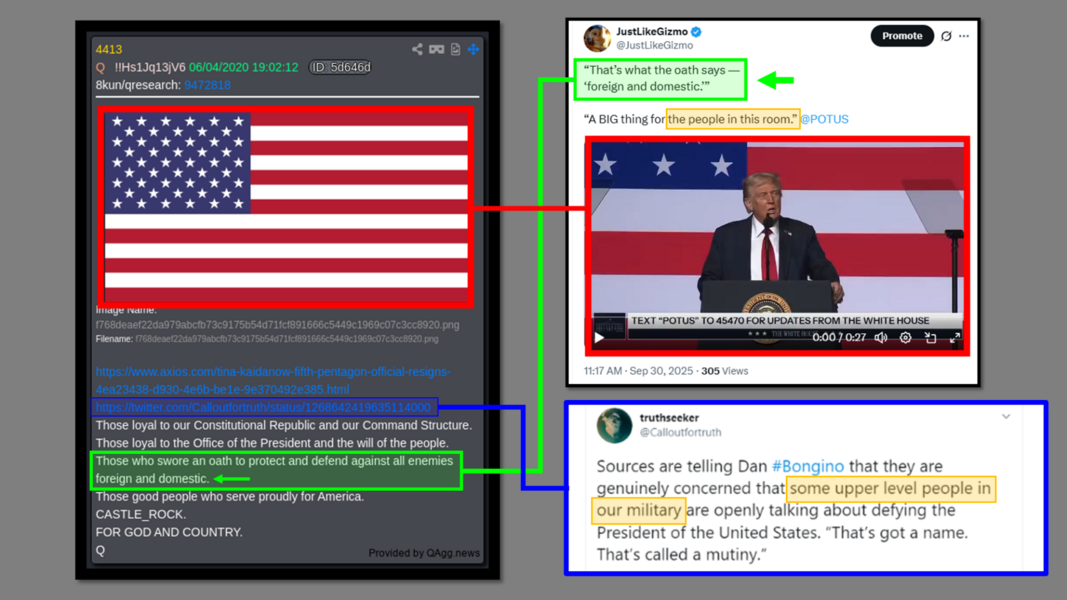
Task: Click JustLikeGizmo's profile avatar
Action: 597,38
